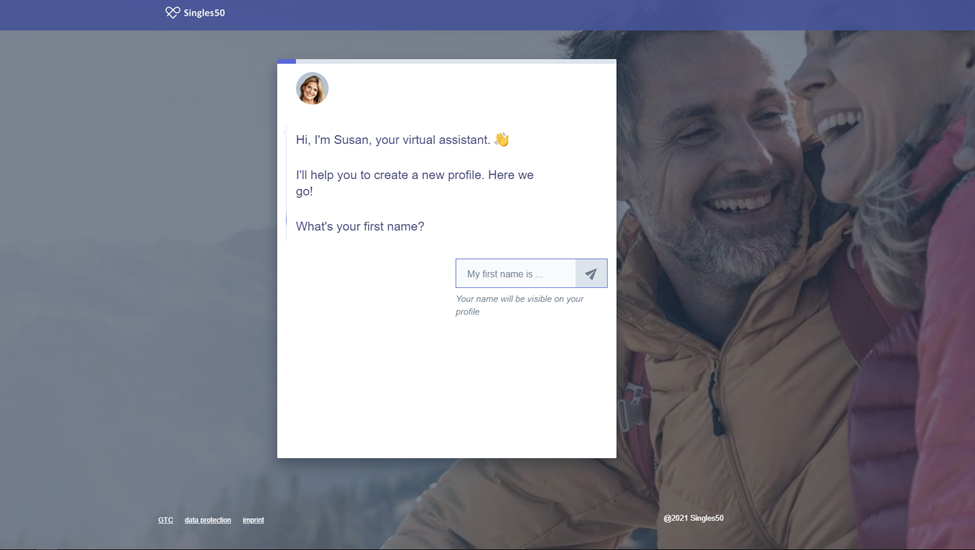Click the waving hand emoji
975x550 pixels.
click(x=502, y=140)
